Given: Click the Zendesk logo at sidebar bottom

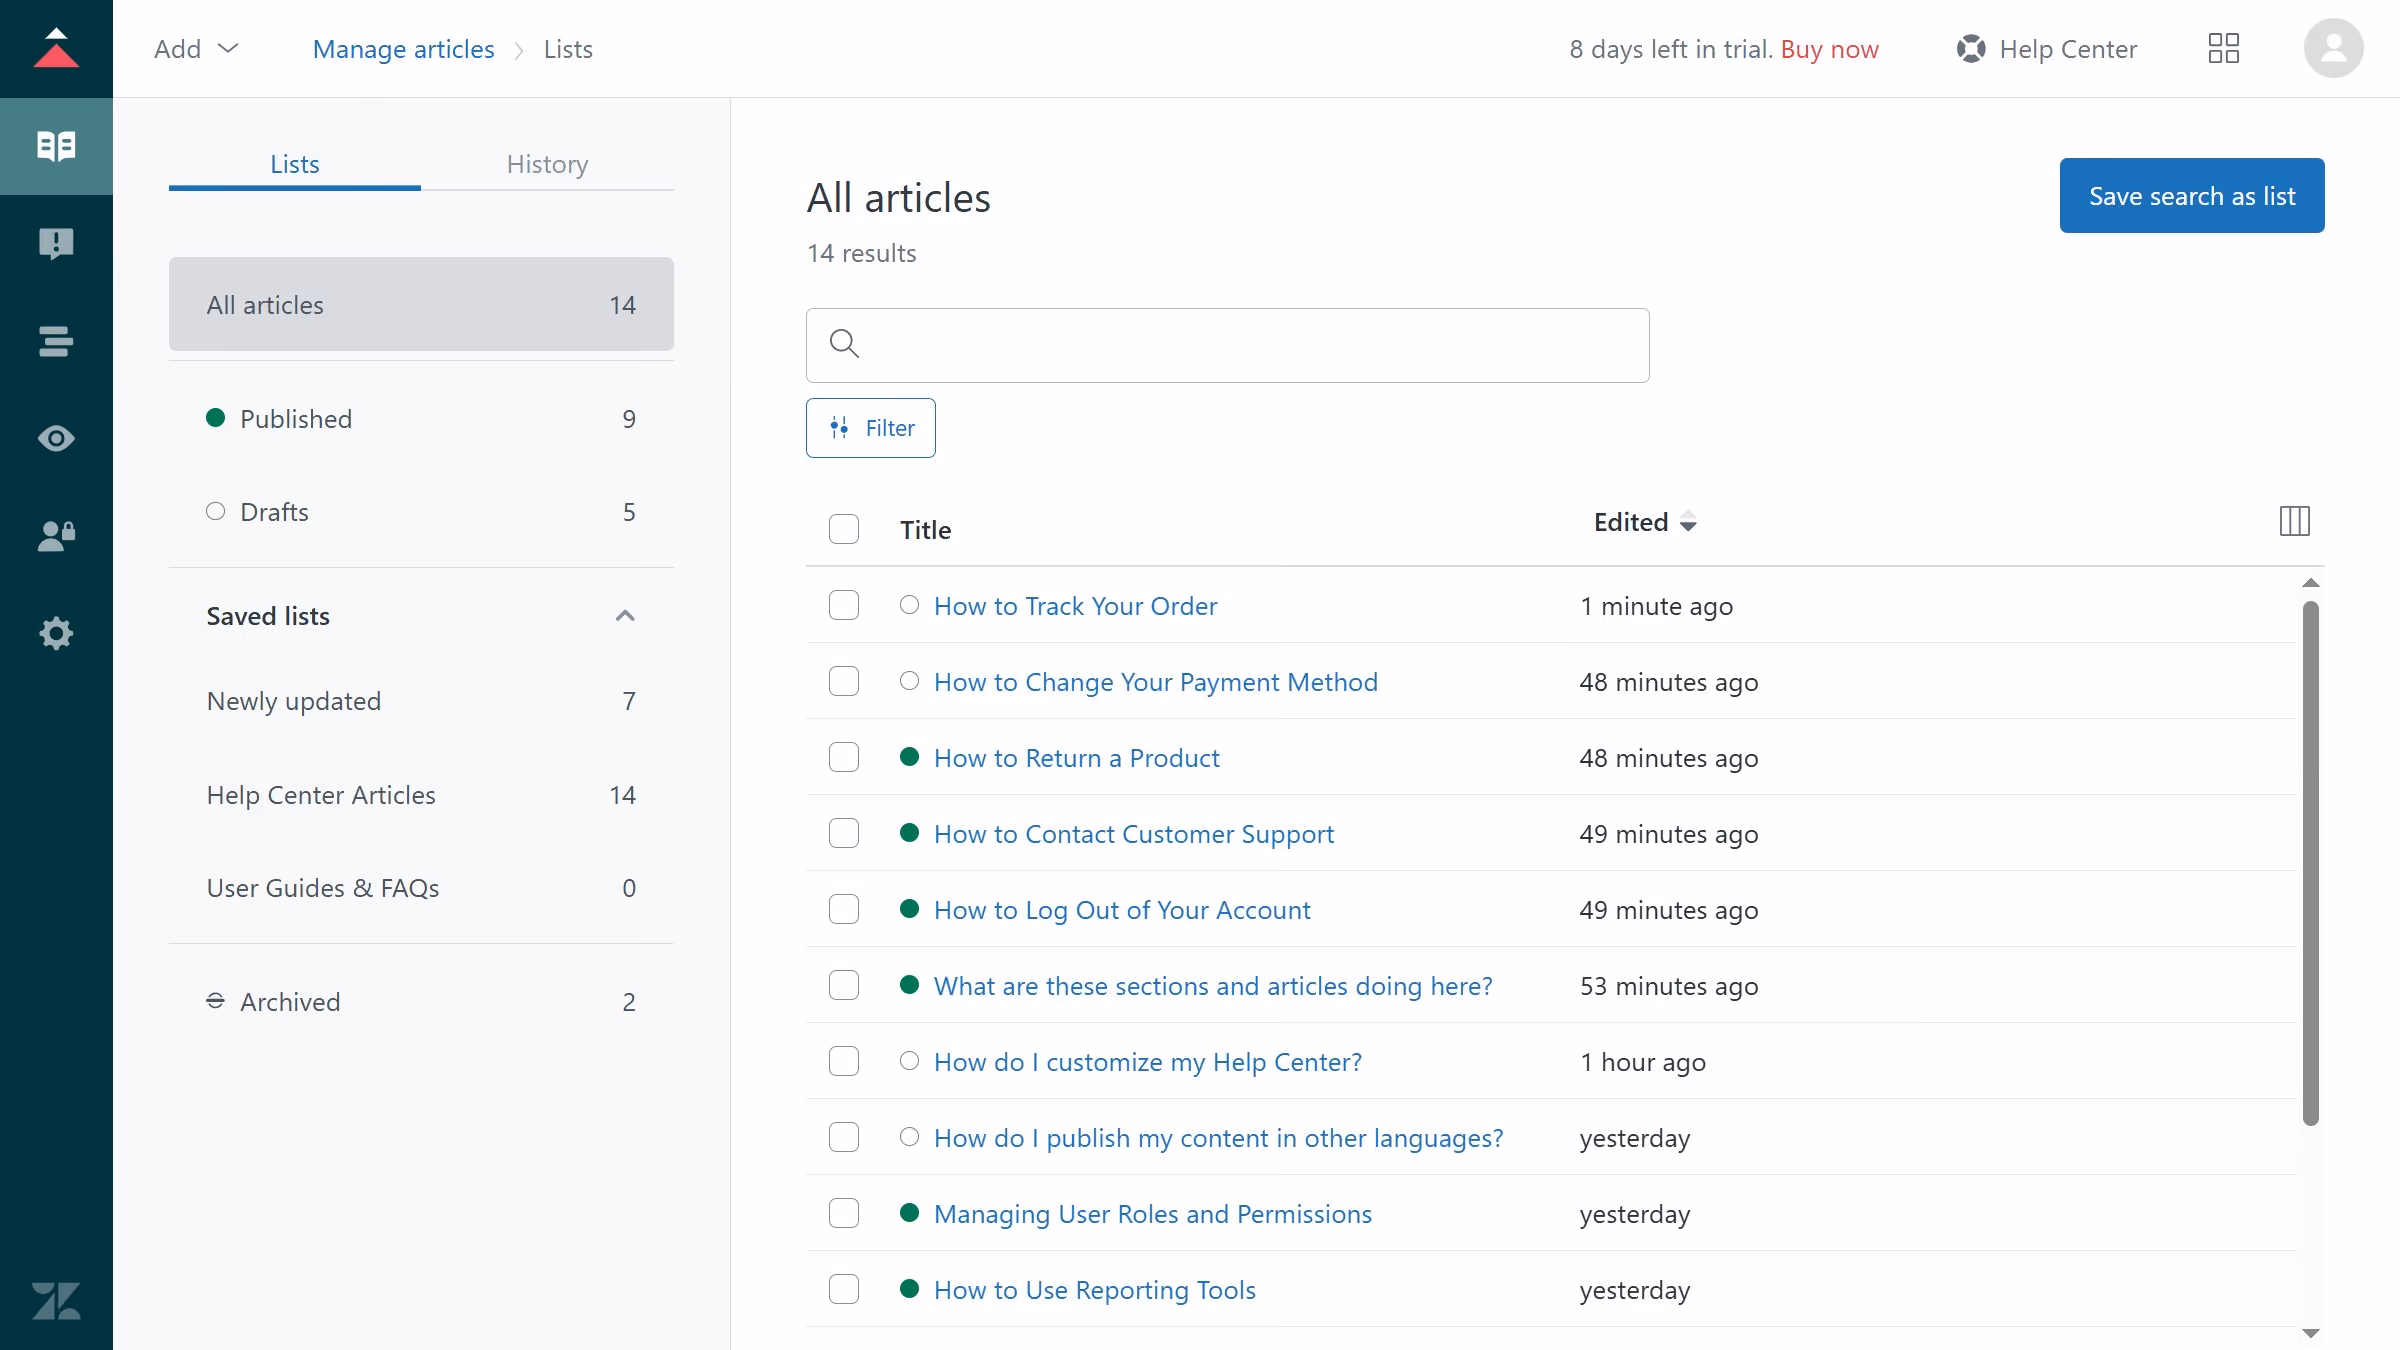Looking at the screenshot, I should (x=56, y=1301).
